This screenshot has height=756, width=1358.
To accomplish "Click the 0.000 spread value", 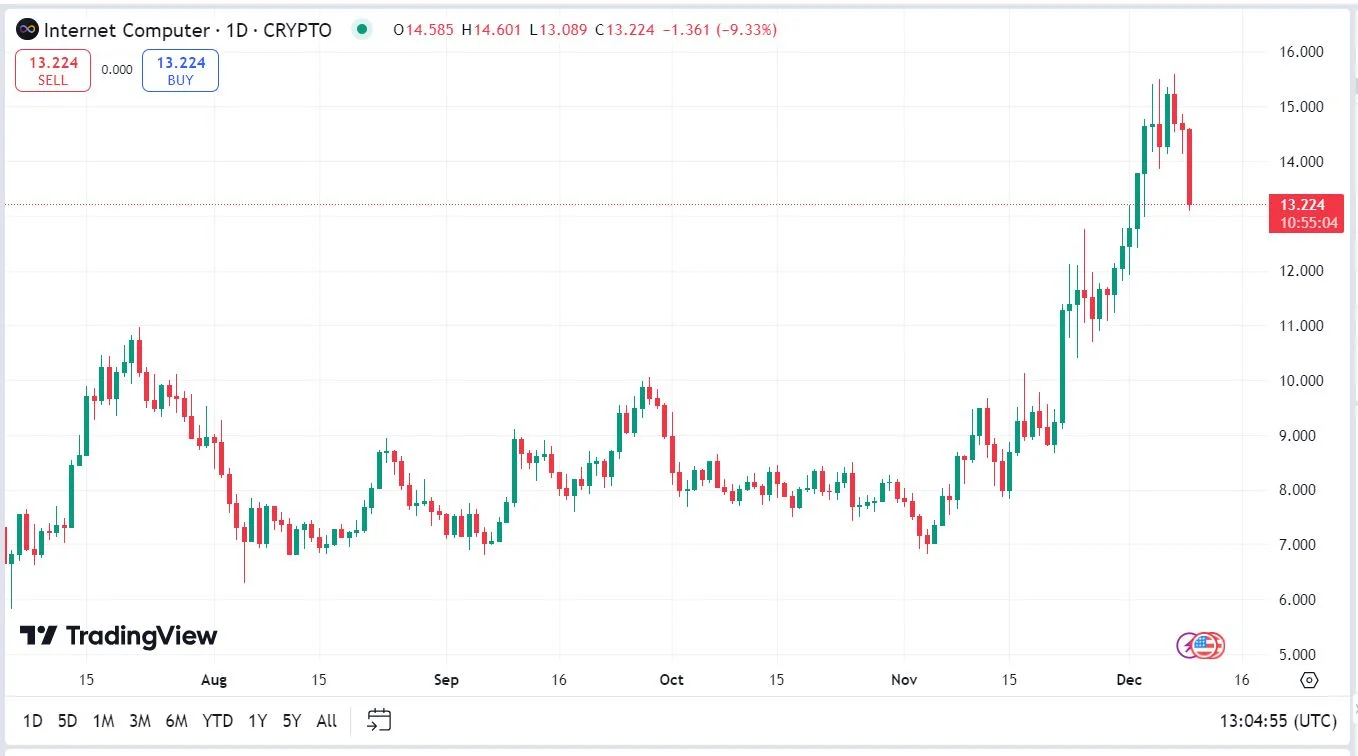I will click(117, 70).
